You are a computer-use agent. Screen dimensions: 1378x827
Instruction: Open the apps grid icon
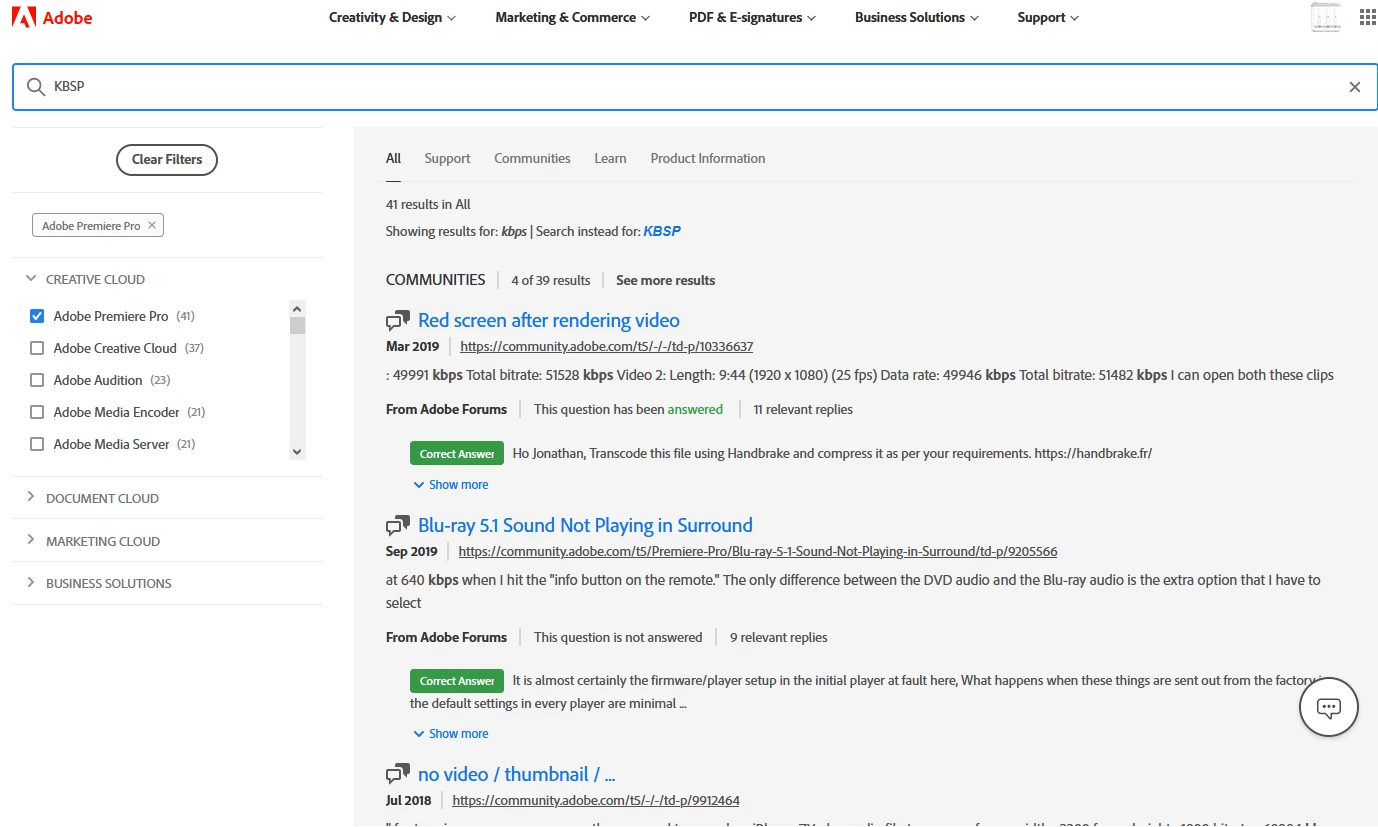pyautogui.click(x=1367, y=17)
